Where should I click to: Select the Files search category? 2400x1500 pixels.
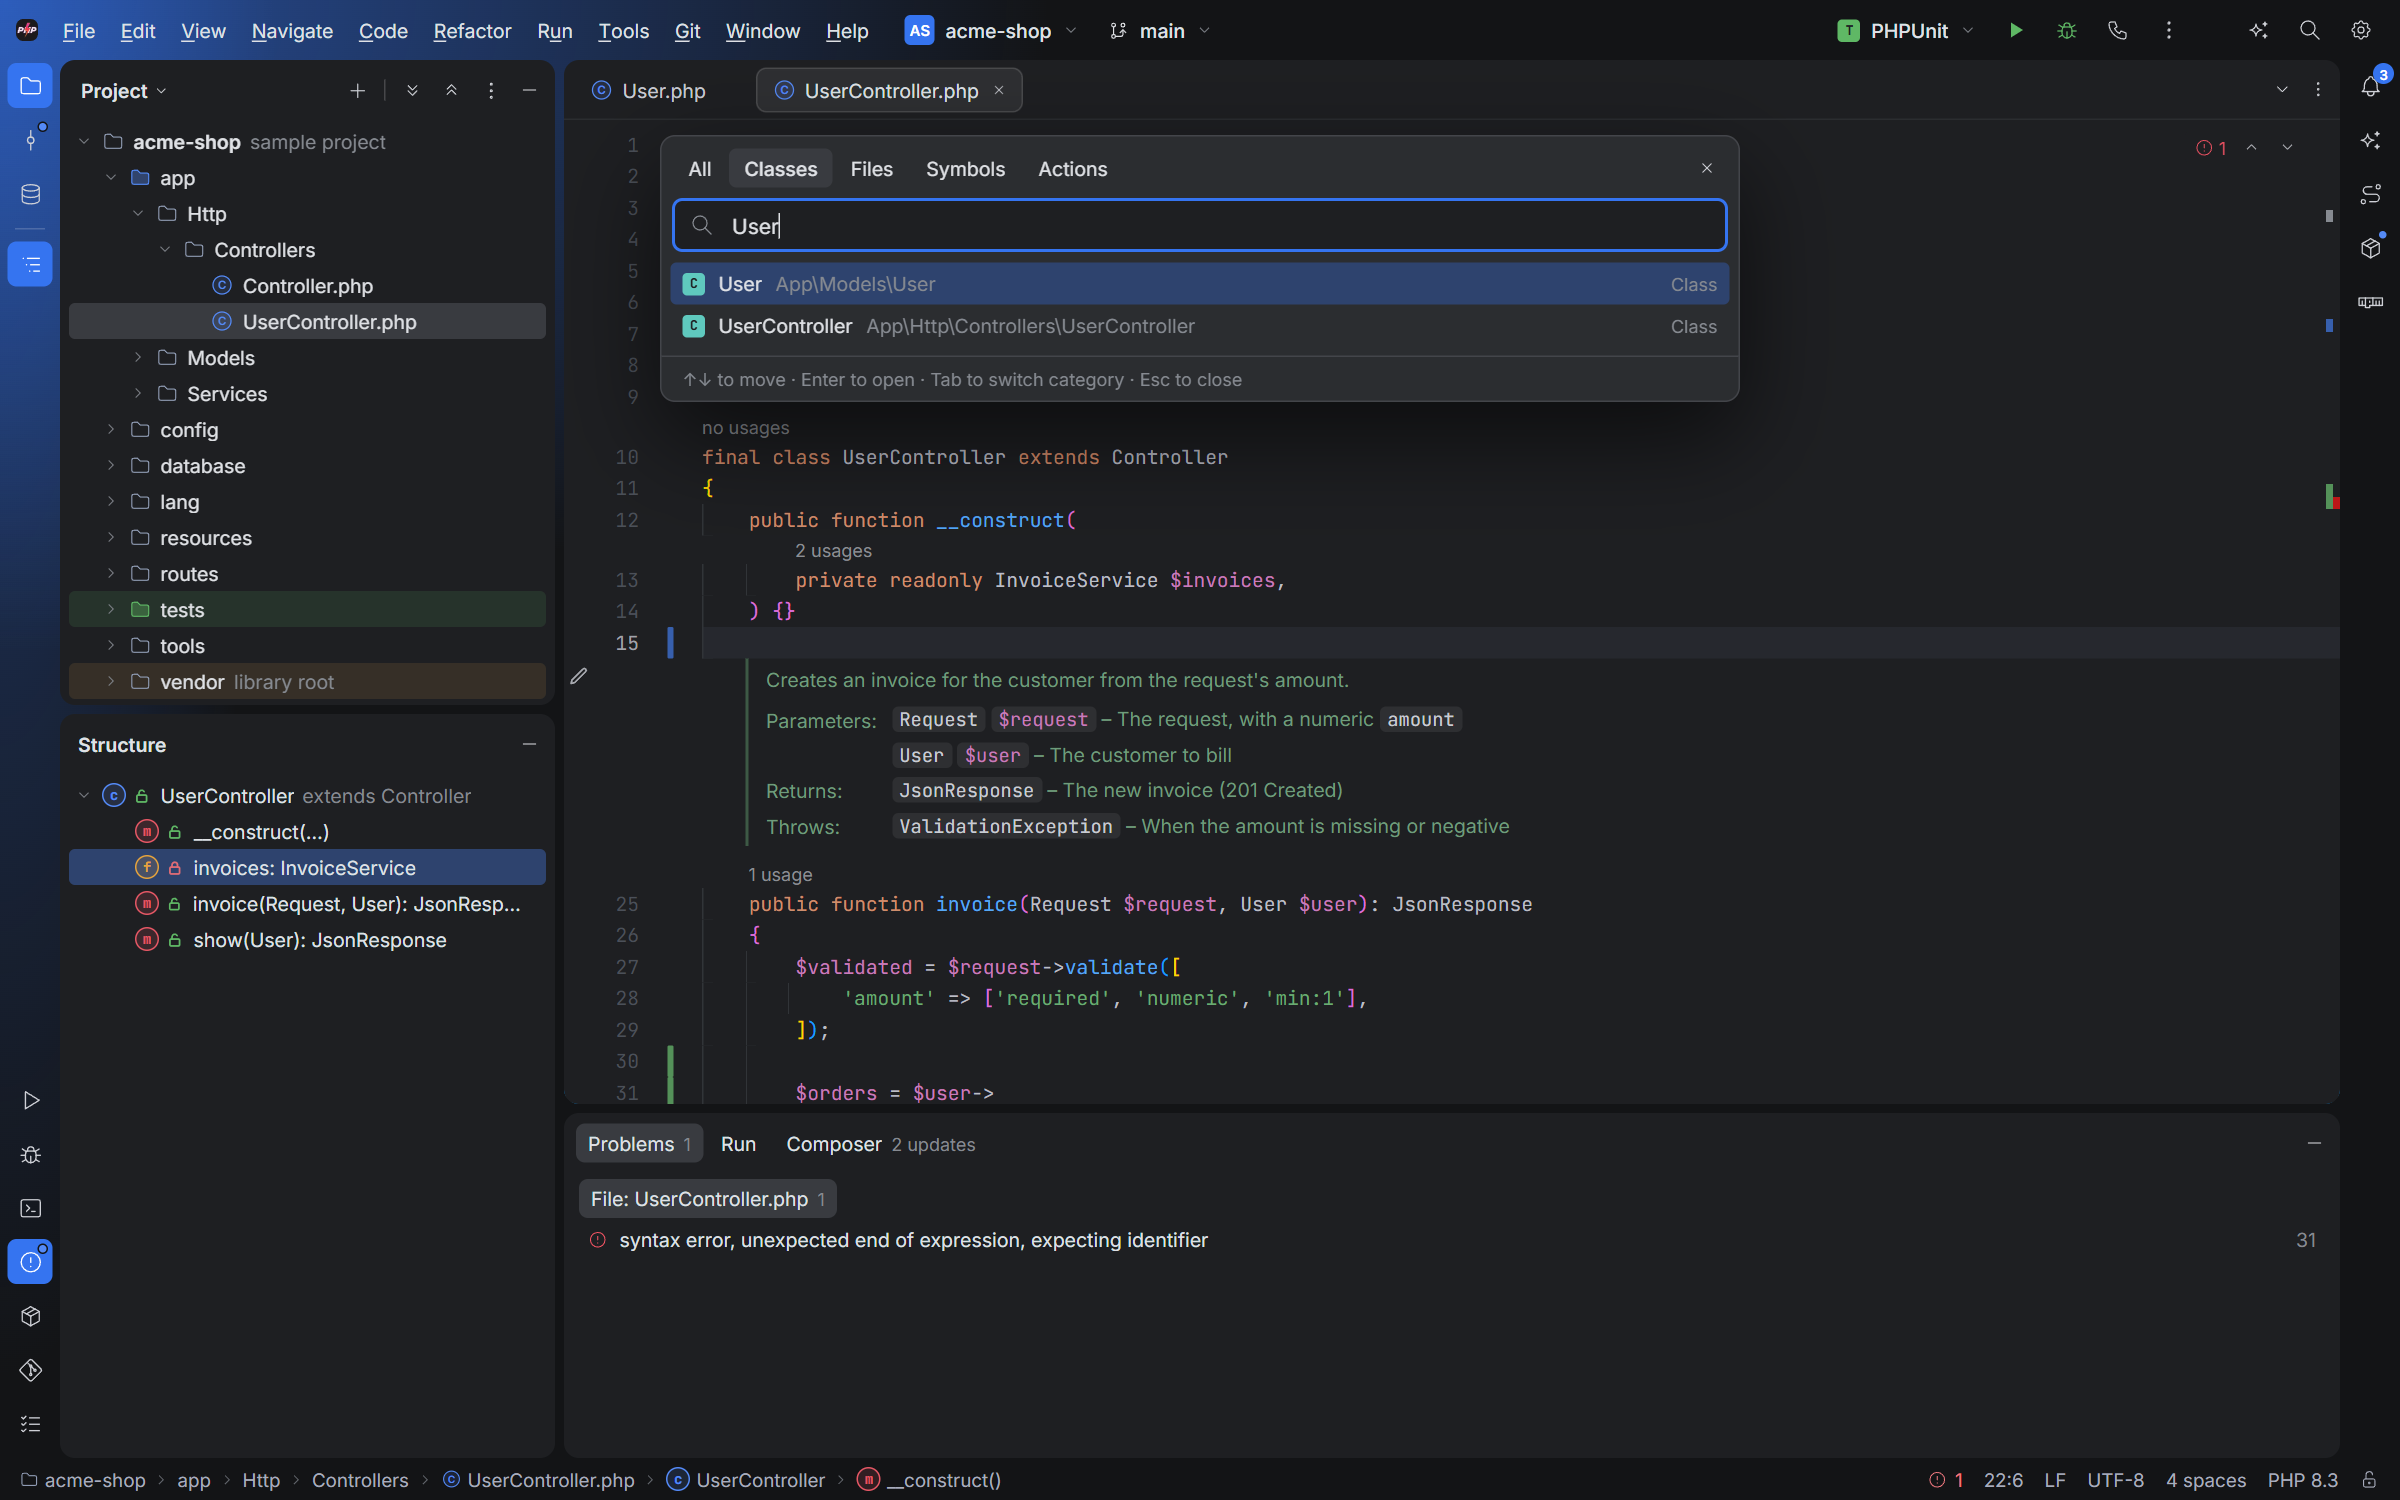point(871,169)
